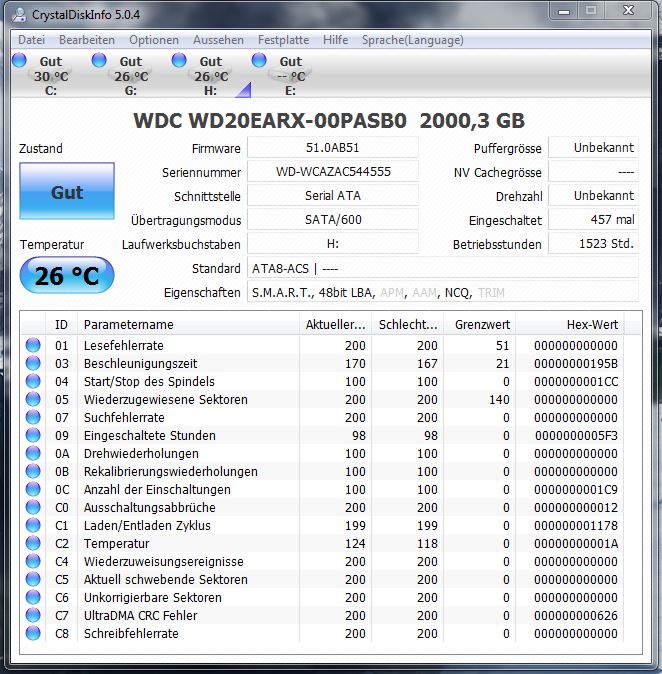Screen dimensions: 662x674
Task: Click status orb for C2 Temperatur row
Action: pos(33,543)
